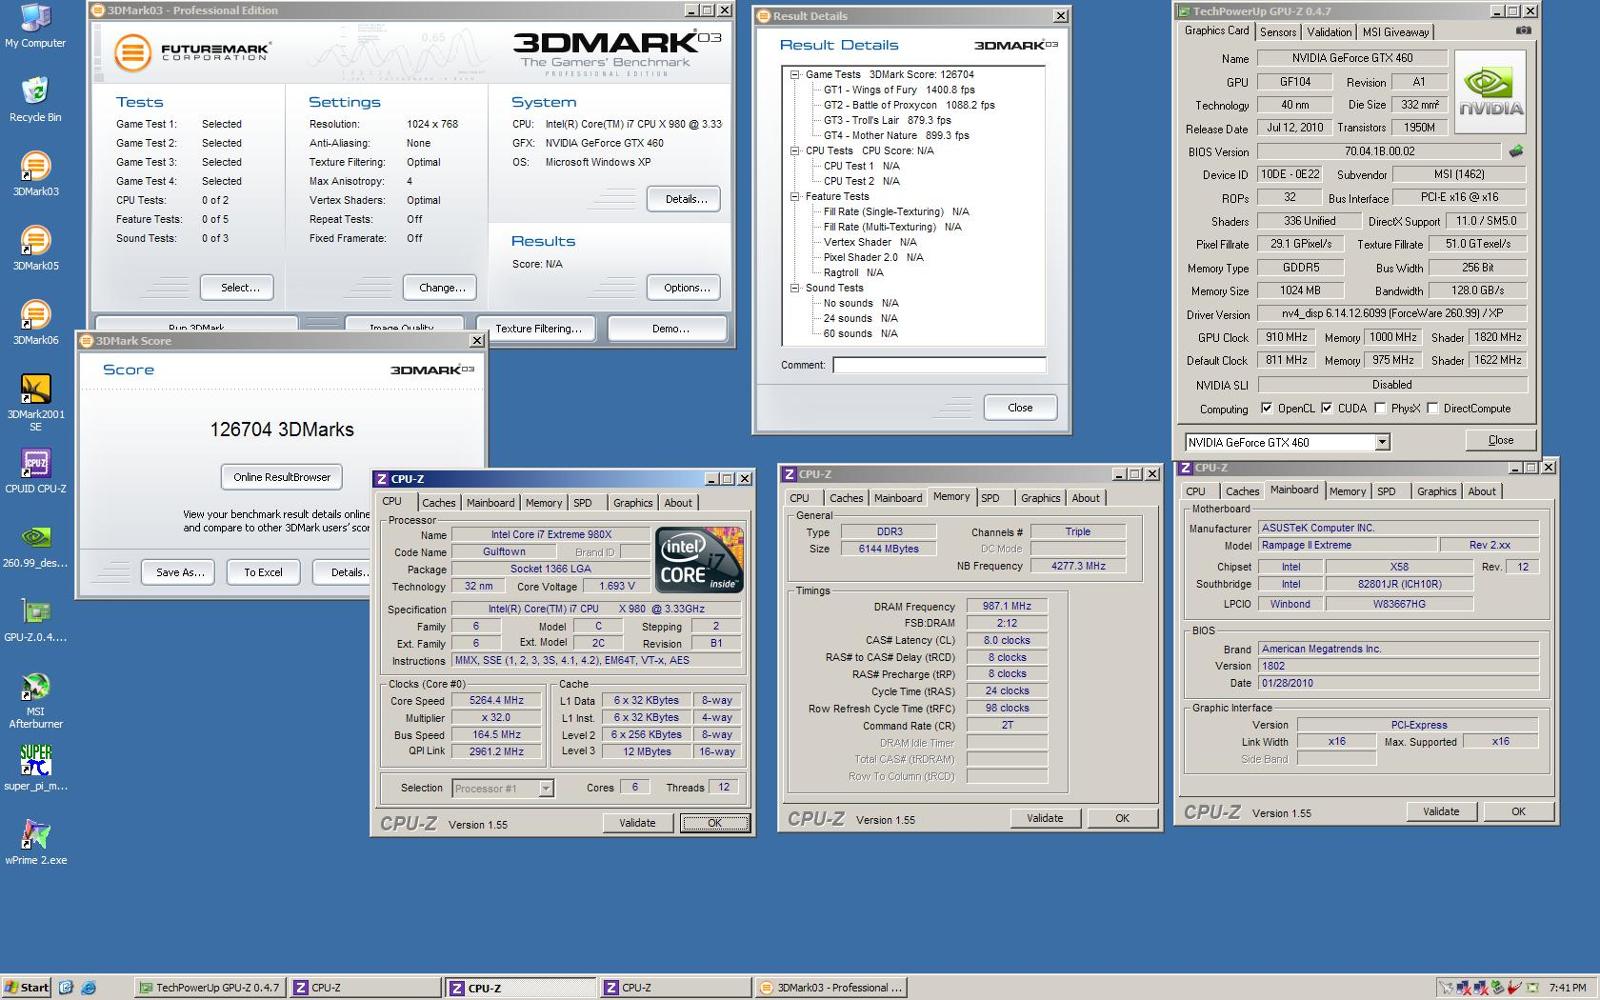Image resolution: width=1600 pixels, height=1000 pixels.
Task: Click To Excel button
Action: (x=263, y=572)
